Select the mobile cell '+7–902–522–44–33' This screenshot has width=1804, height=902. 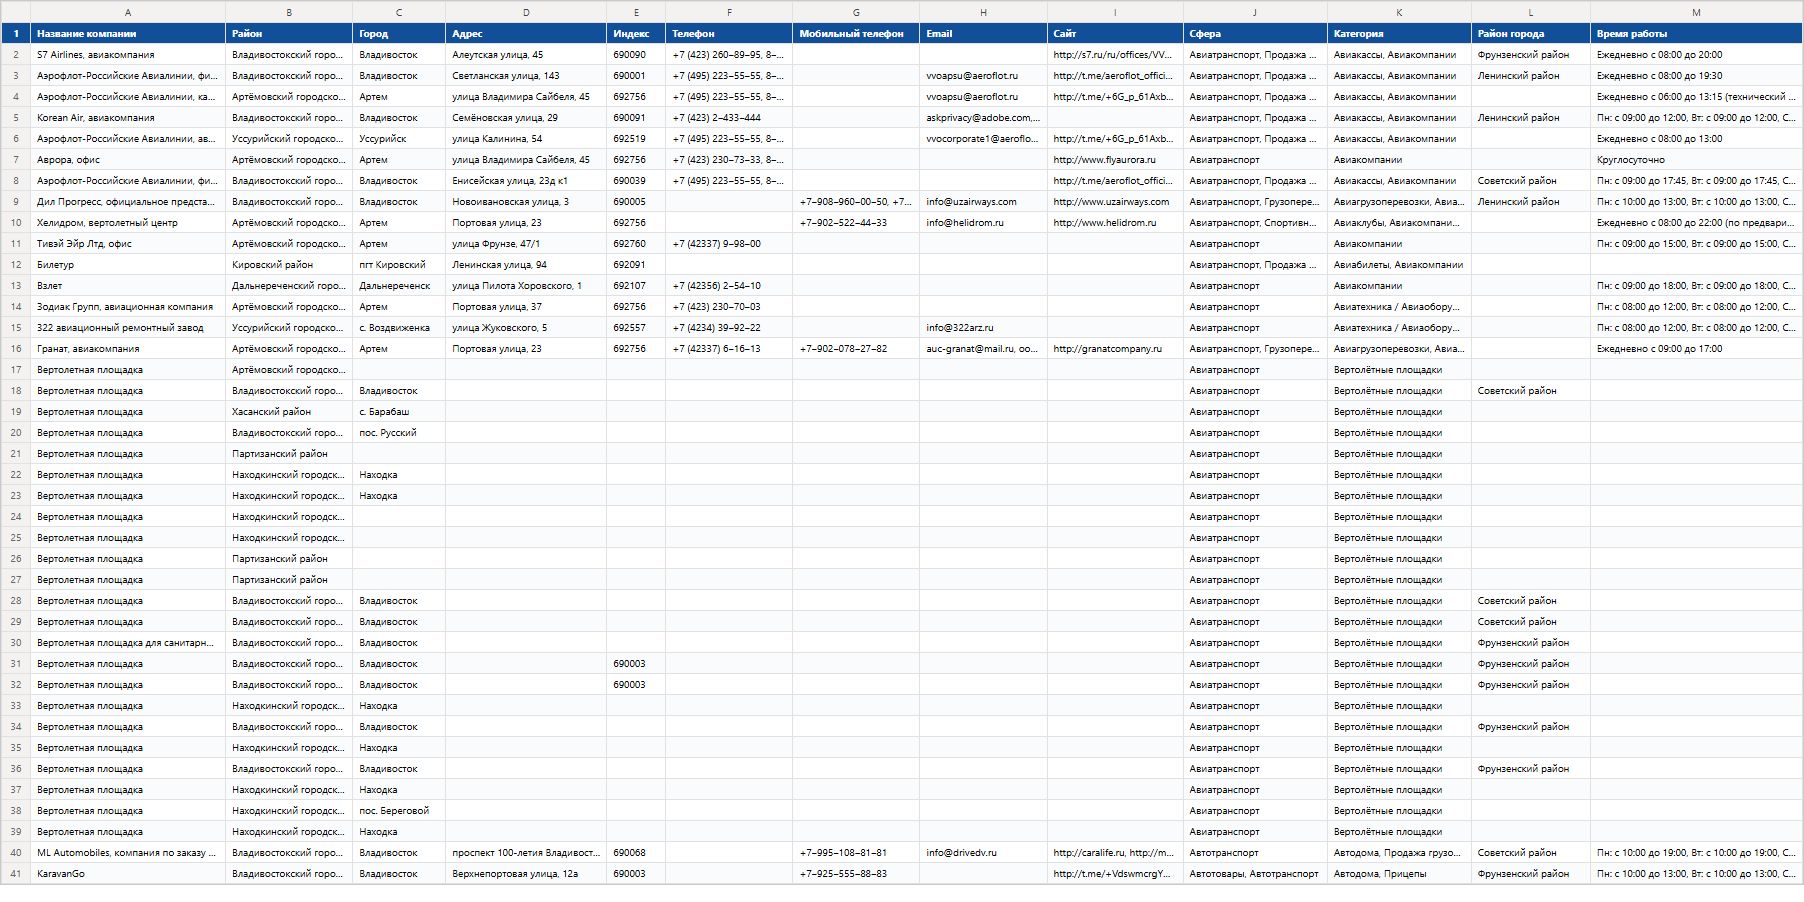pyautogui.click(x=856, y=223)
